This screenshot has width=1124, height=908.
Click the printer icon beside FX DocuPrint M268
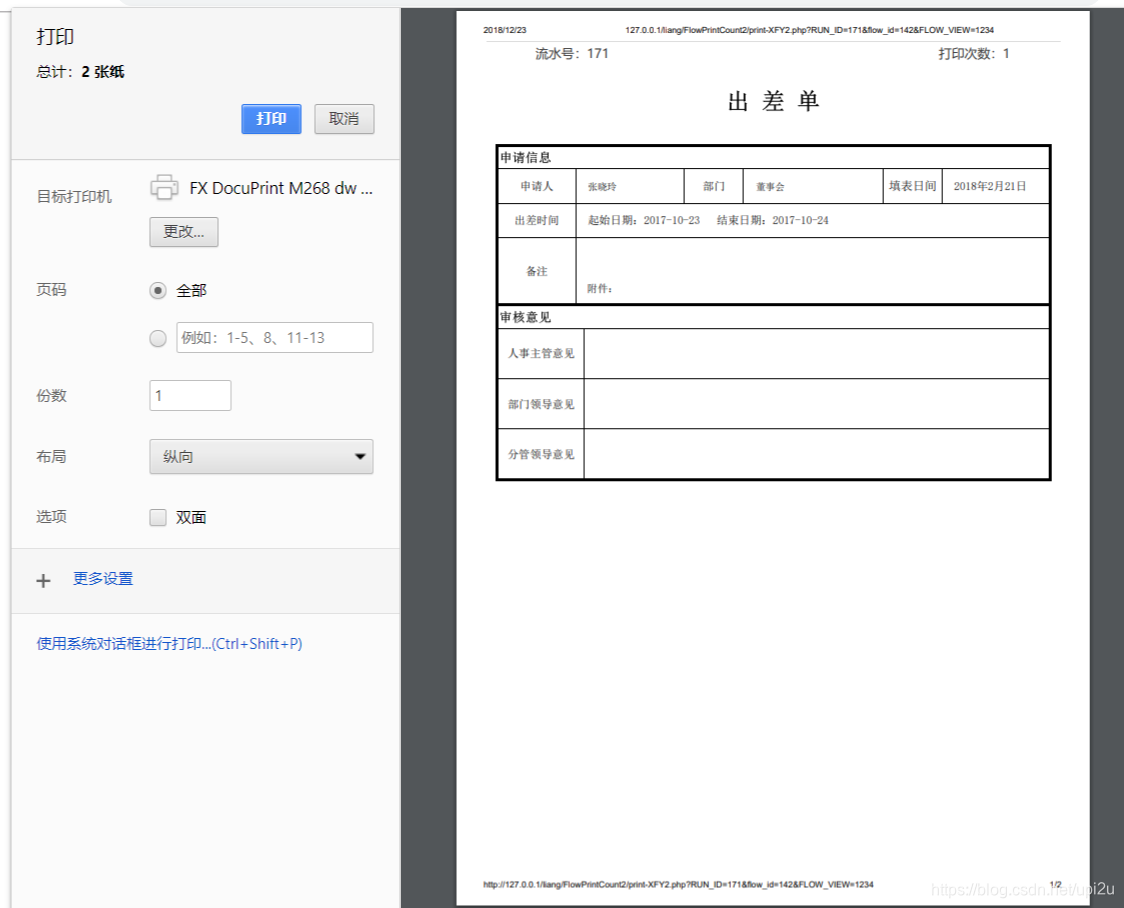pos(163,186)
